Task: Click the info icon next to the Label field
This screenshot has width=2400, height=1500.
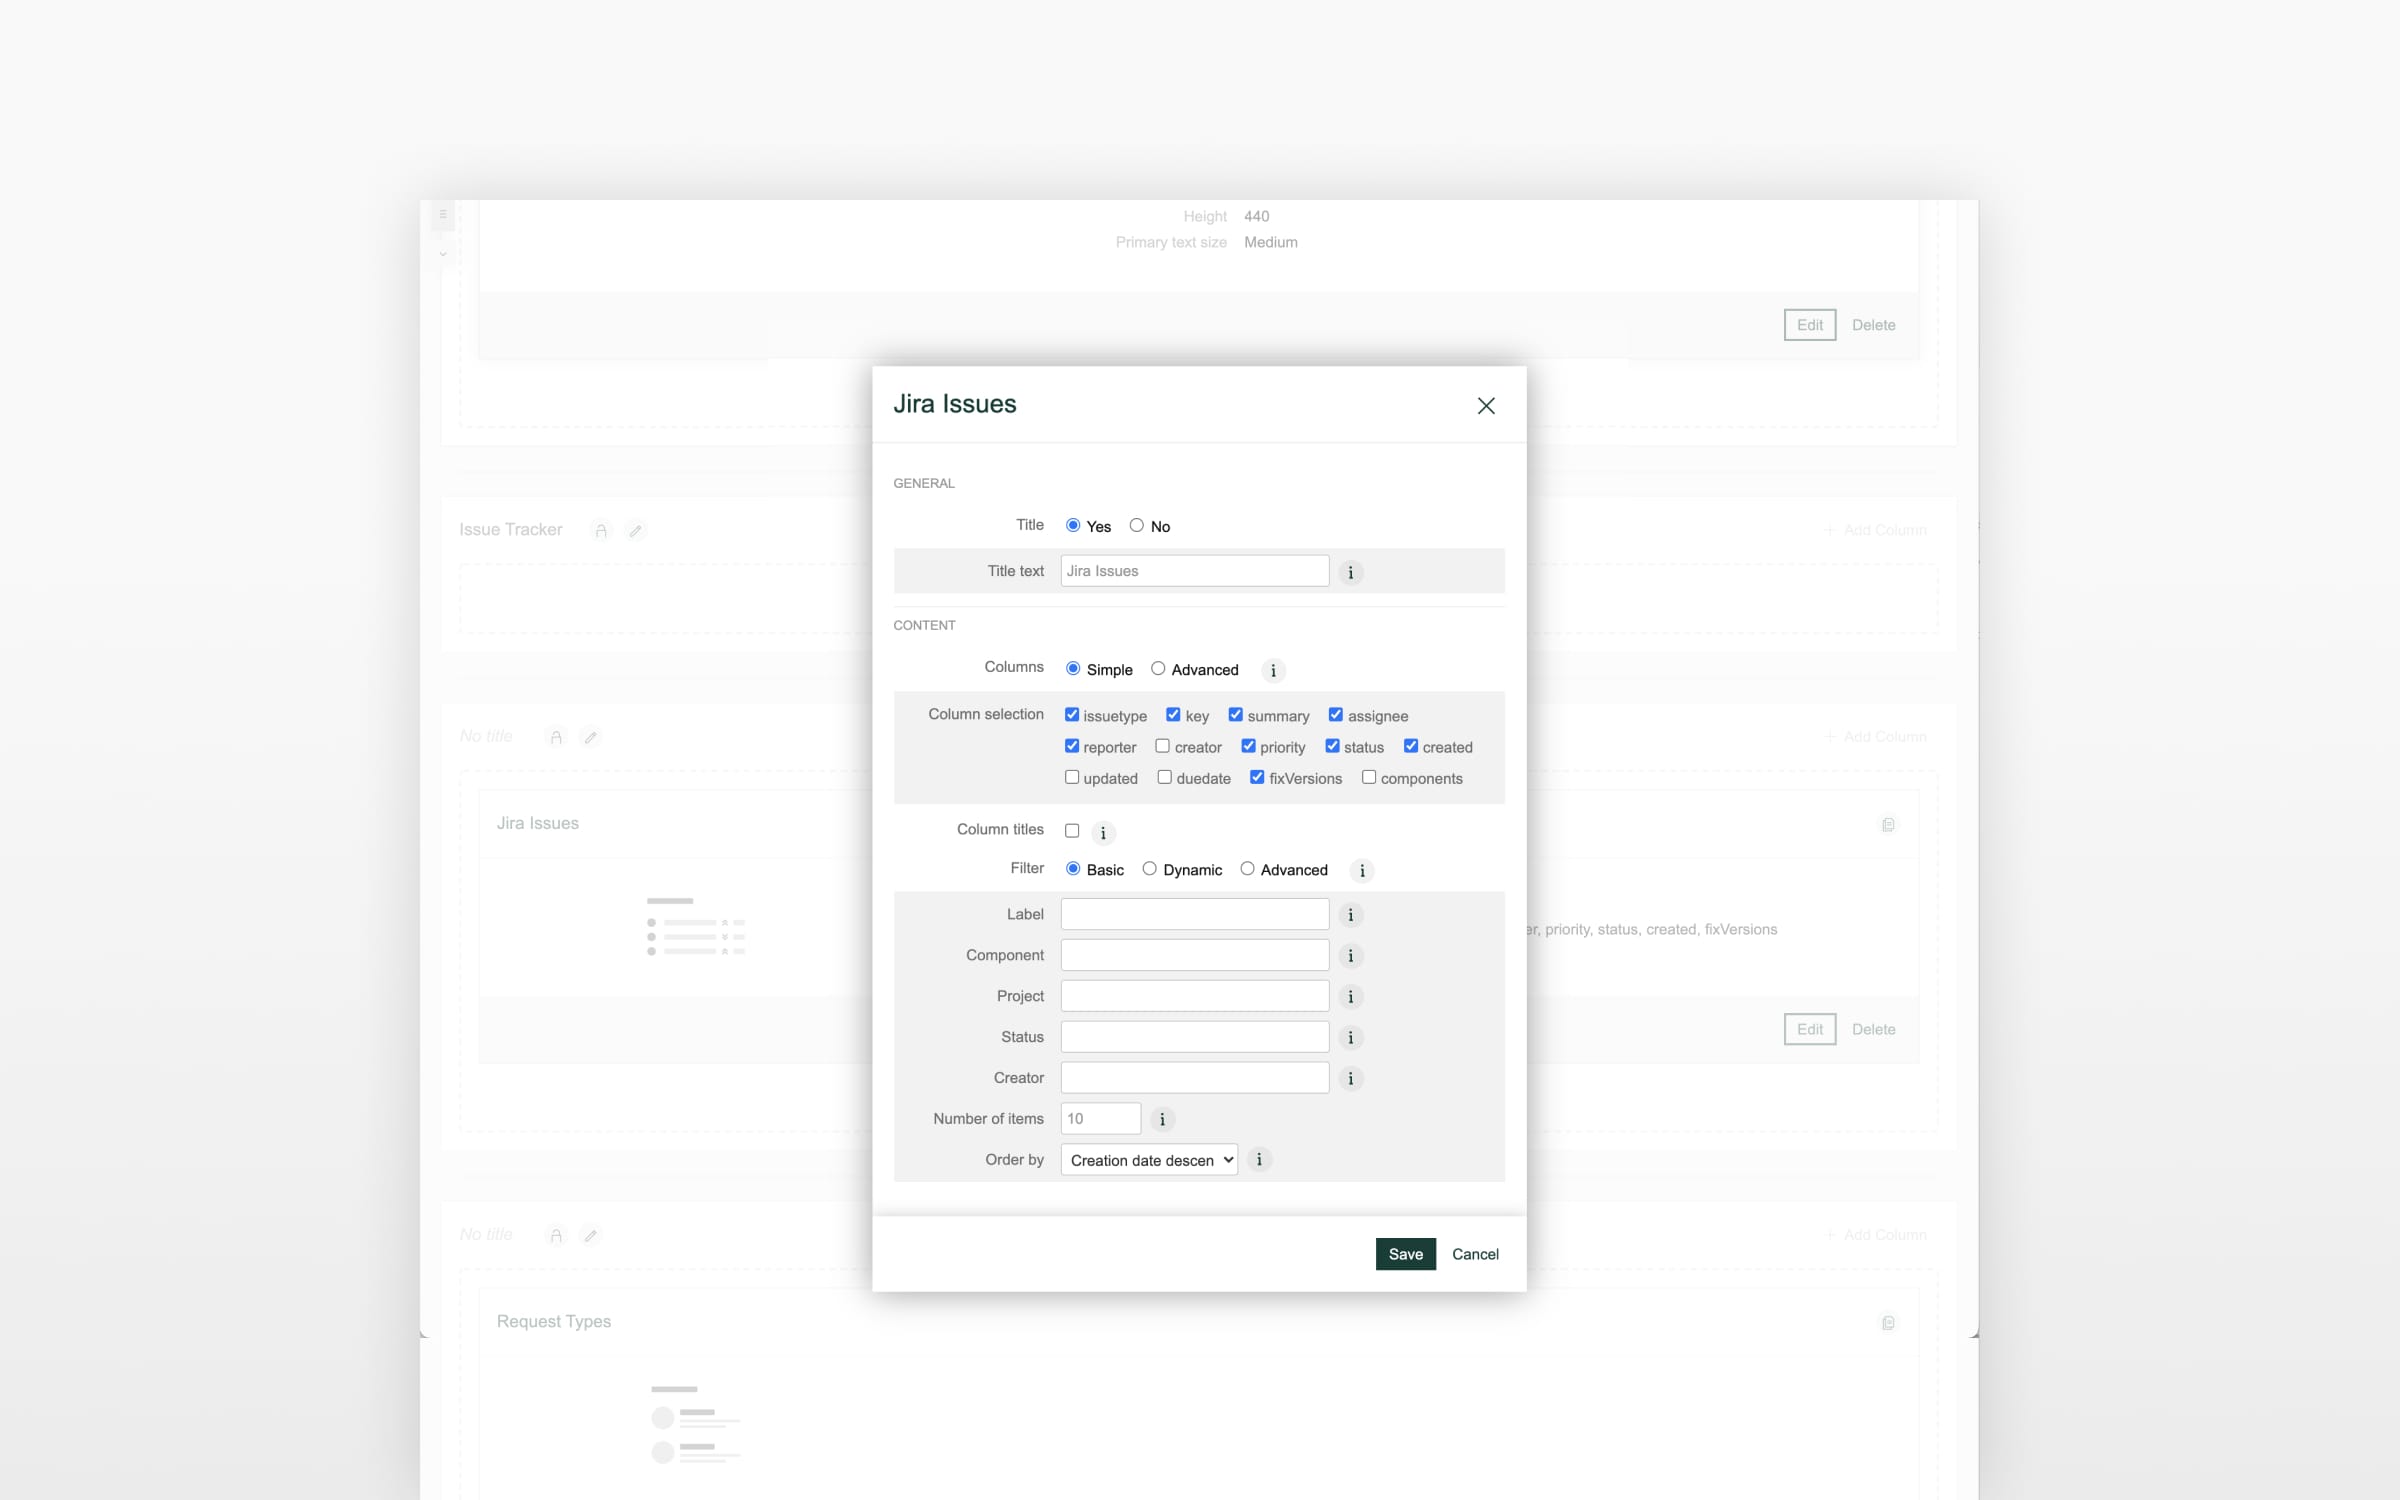Action: pos(1352,915)
